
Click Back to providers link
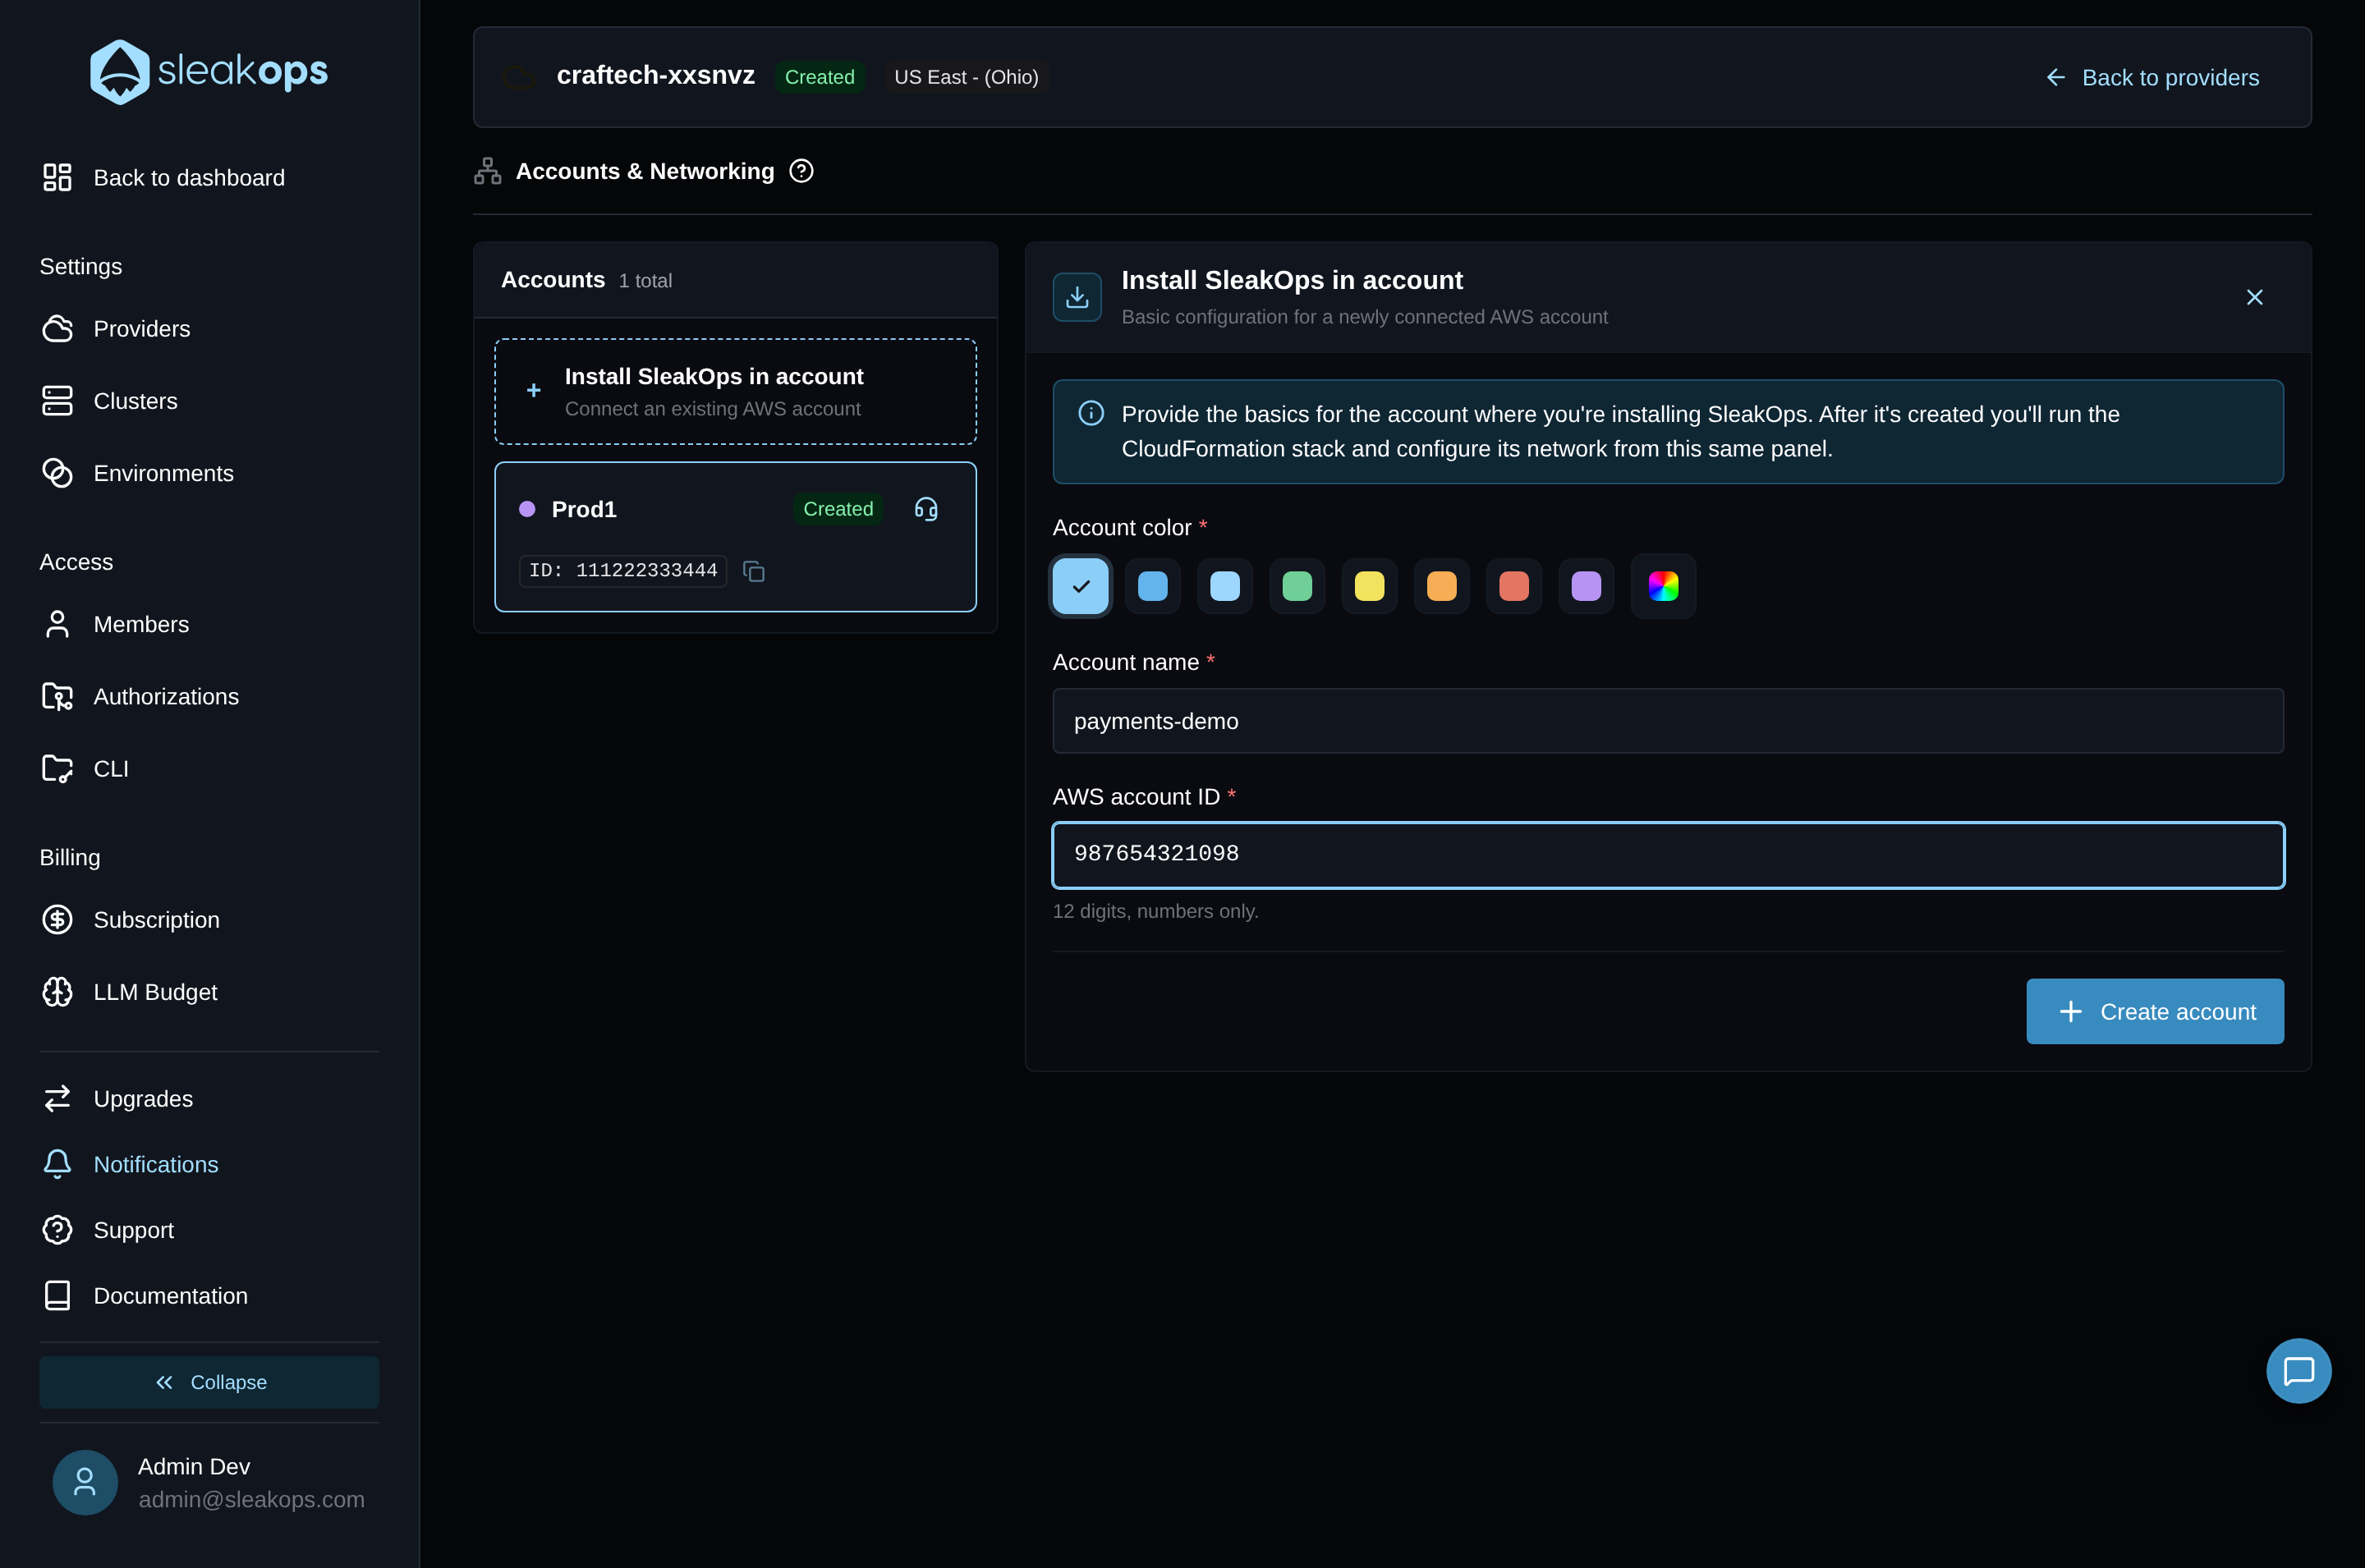pos(2152,78)
